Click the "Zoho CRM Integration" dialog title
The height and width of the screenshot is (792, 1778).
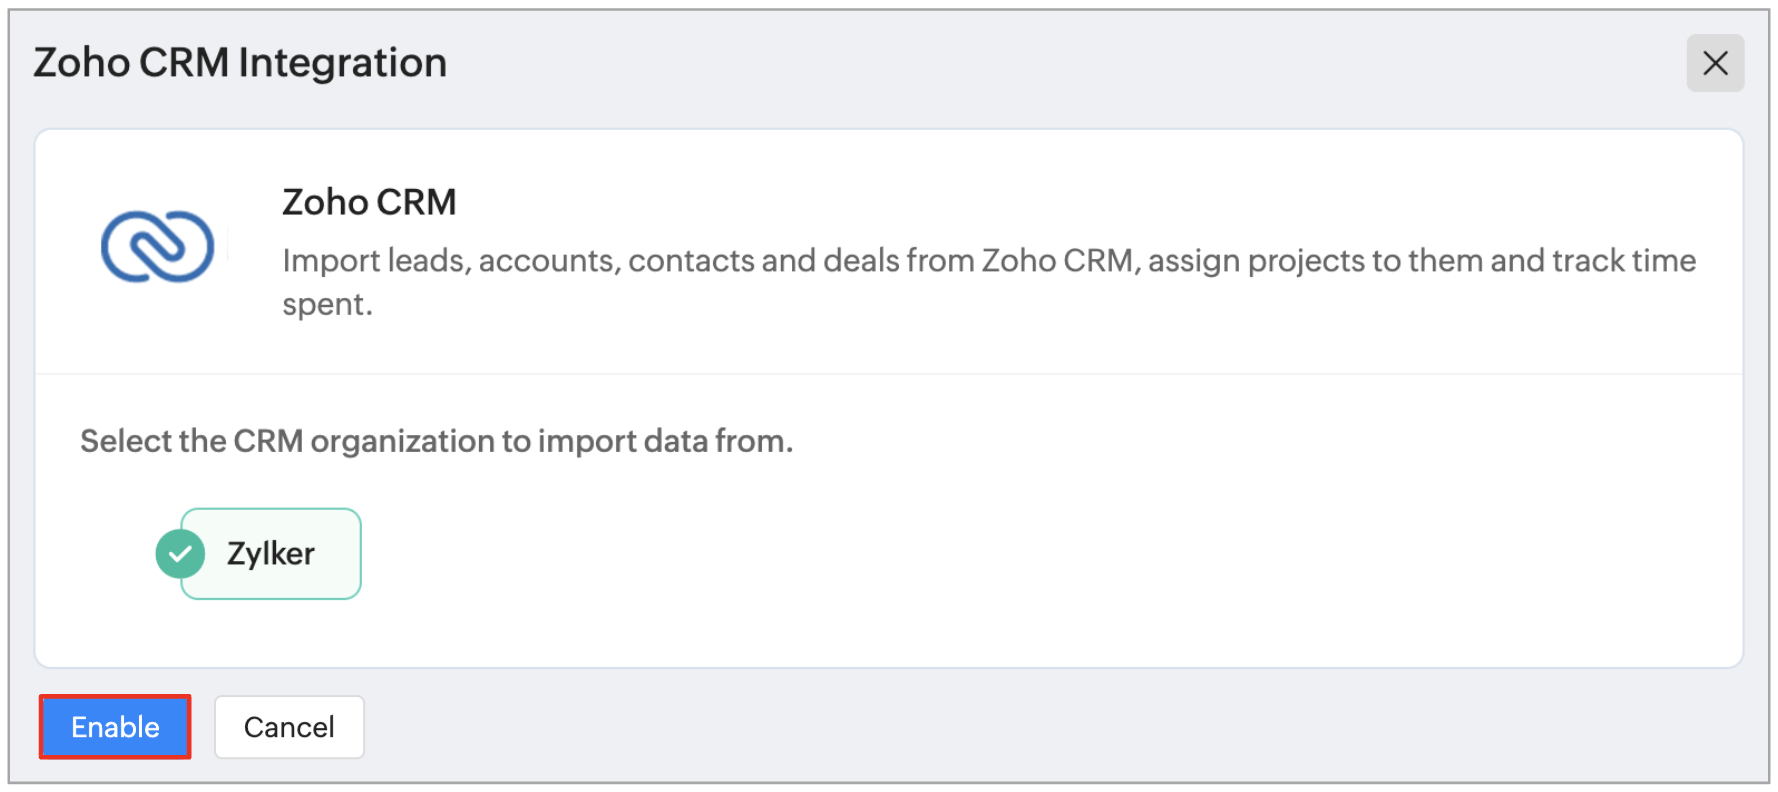pyautogui.click(x=240, y=63)
